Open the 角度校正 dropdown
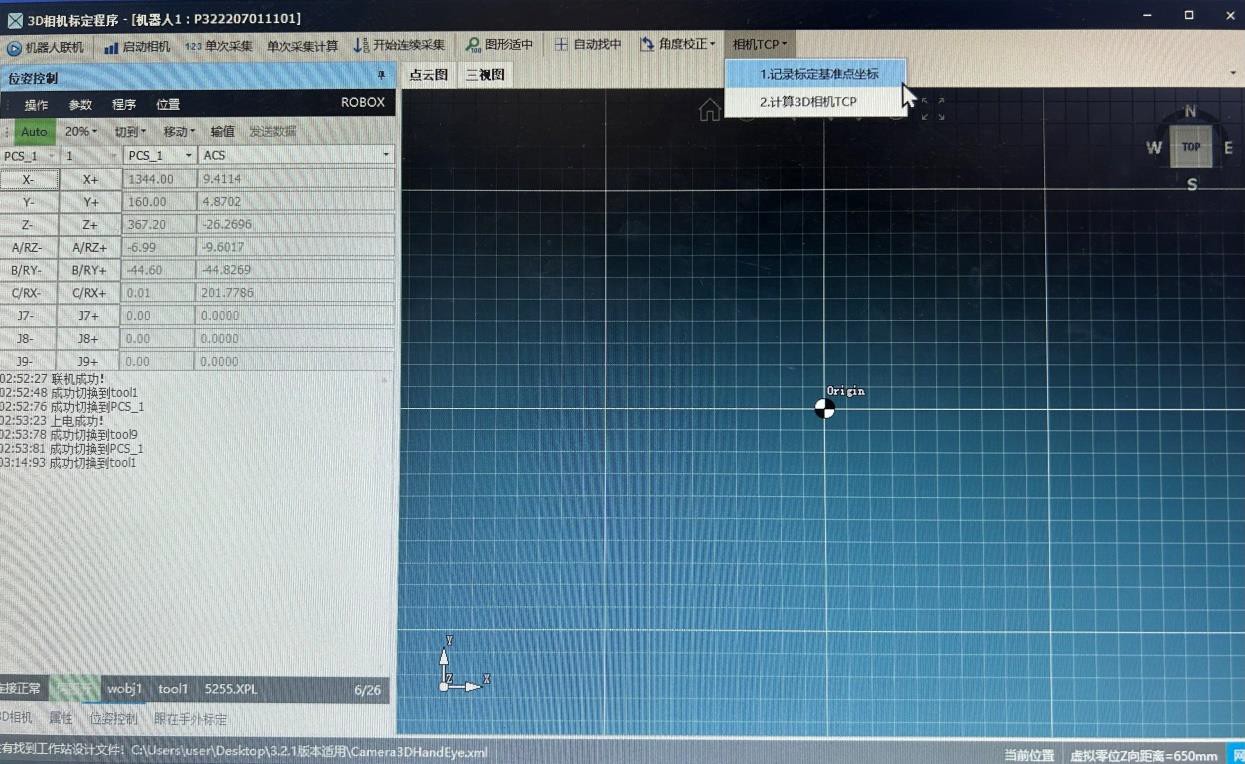Screen dimensions: 1245x764 677,44
